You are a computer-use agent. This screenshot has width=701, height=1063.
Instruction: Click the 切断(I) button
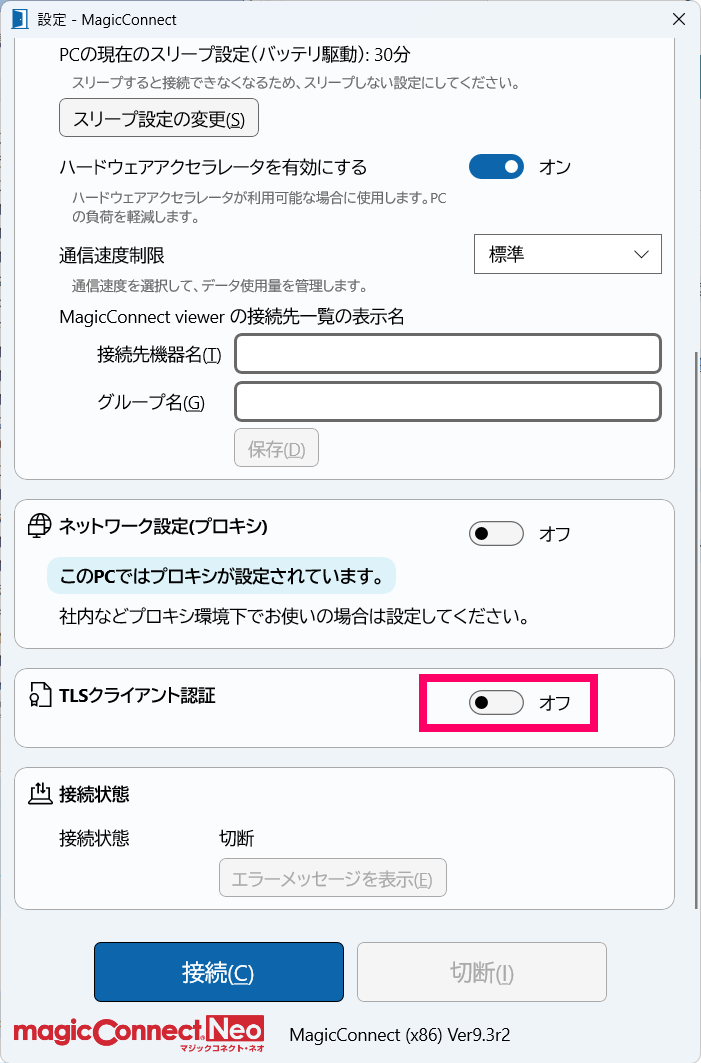482,972
